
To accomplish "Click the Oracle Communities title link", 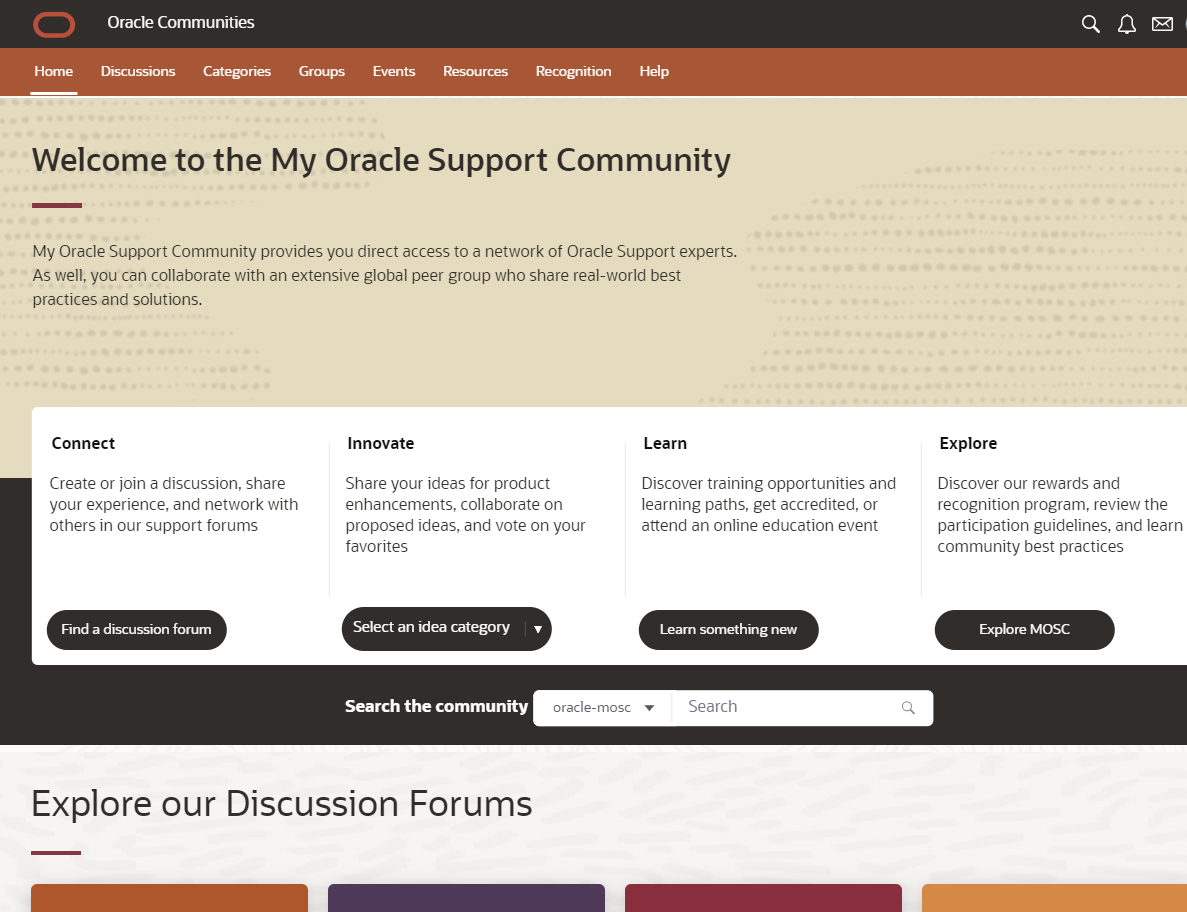I will click(181, 23).
